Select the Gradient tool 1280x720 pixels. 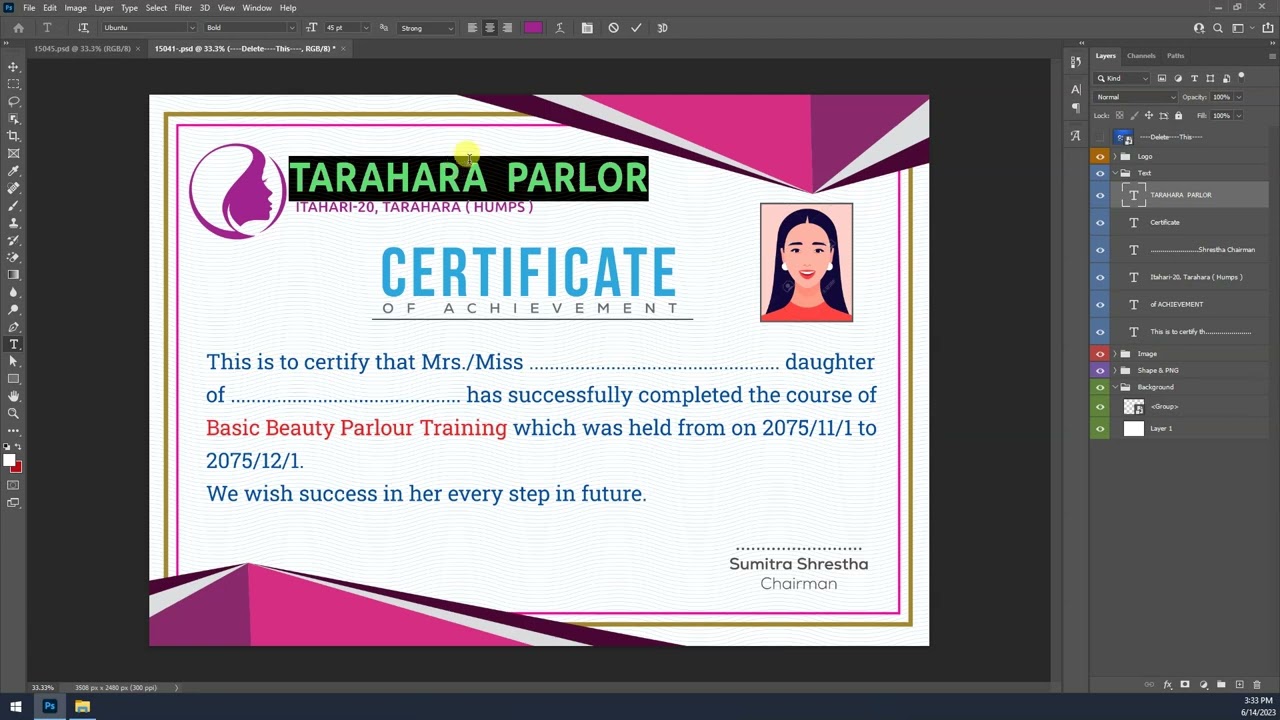pos(13,275)
